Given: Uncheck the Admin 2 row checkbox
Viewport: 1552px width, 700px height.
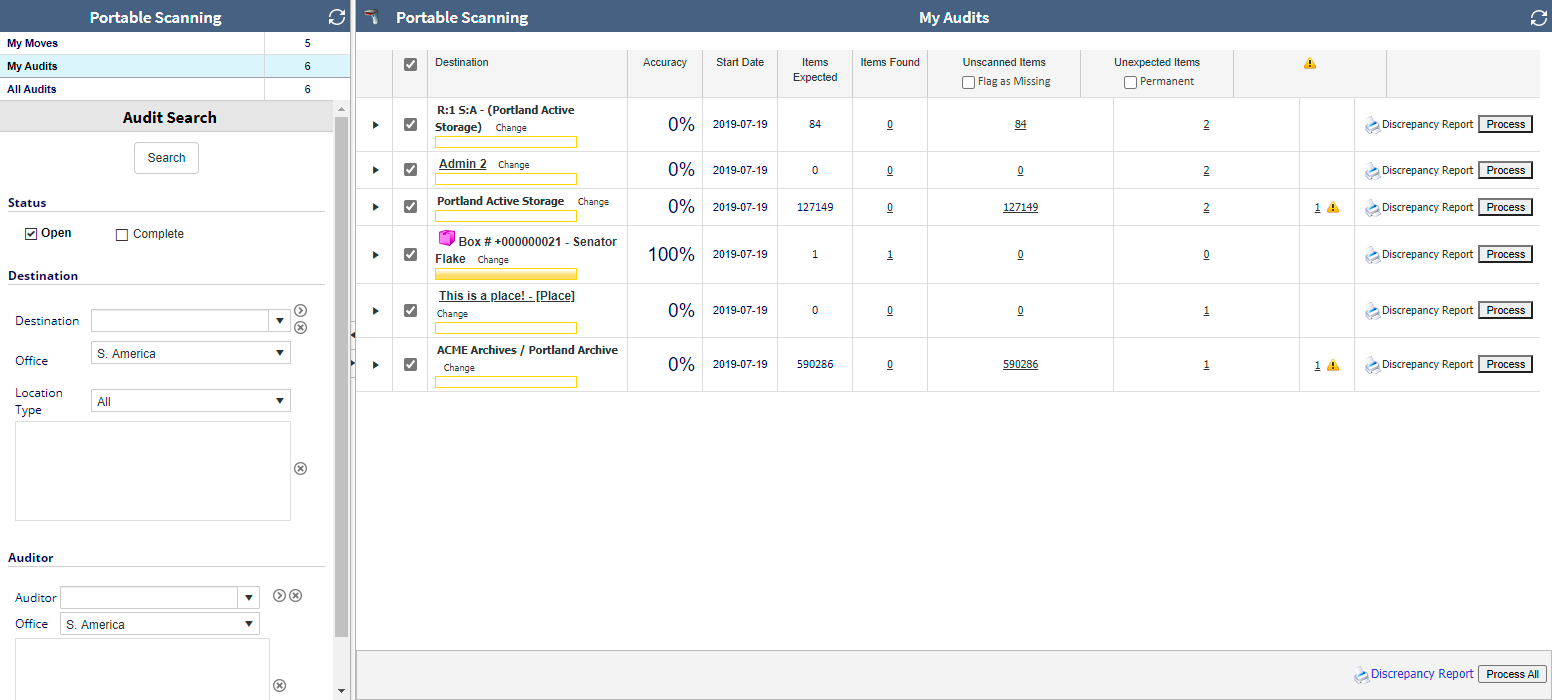Looking at the screenshot, I should click(410, 170).
